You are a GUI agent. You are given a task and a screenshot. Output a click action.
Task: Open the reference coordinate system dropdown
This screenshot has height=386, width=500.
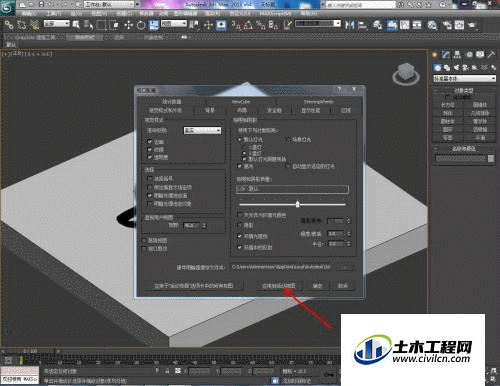(x=174, y=24)
